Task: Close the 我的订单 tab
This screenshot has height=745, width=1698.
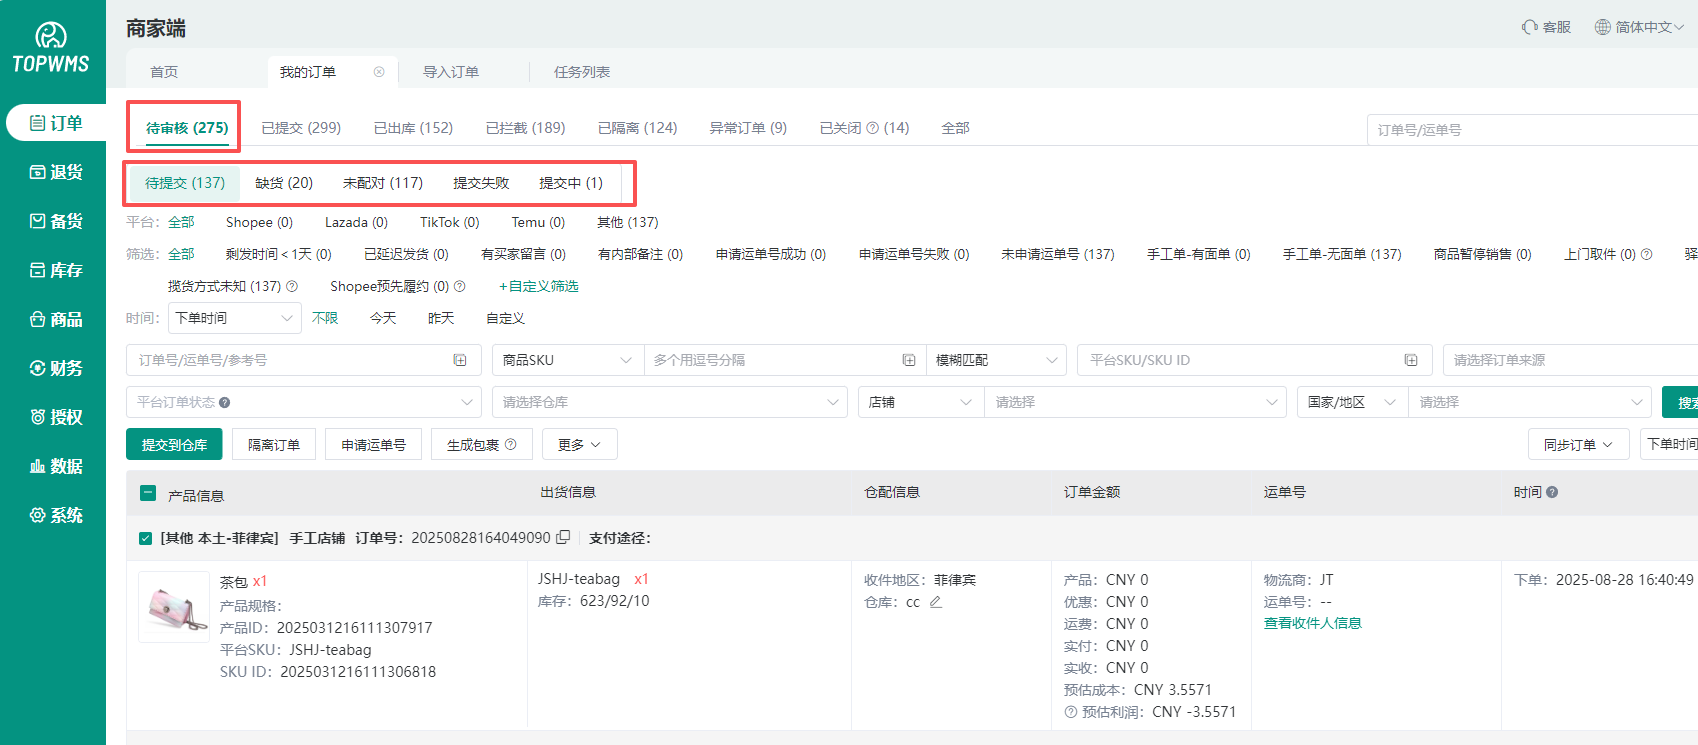Action: coord(379,72)
